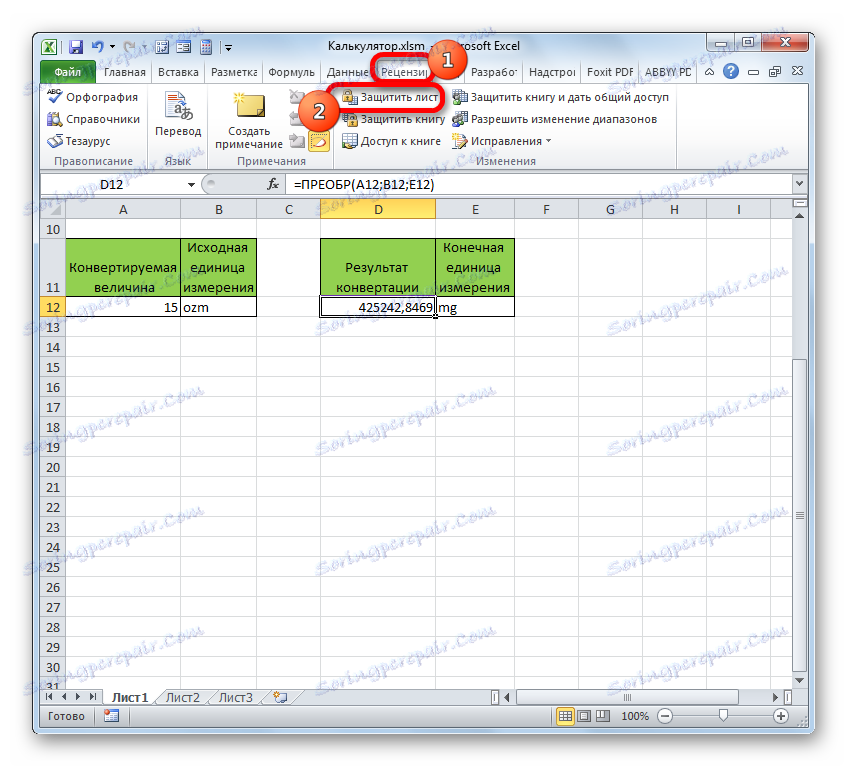
Task: Select cell A12 with value 15
Action: click(x=123, y=307)
